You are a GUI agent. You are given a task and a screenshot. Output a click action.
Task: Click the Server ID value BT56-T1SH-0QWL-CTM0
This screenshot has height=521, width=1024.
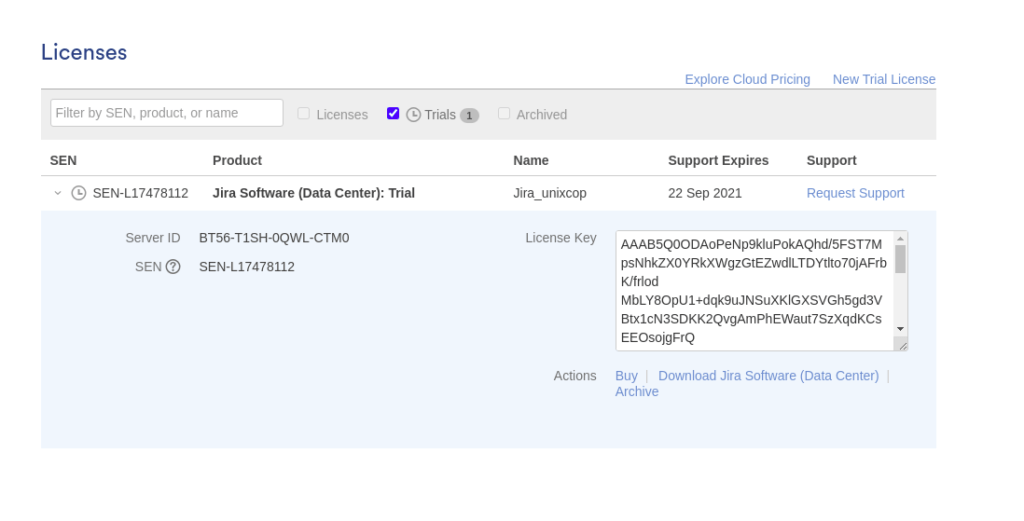coord(274,238)
